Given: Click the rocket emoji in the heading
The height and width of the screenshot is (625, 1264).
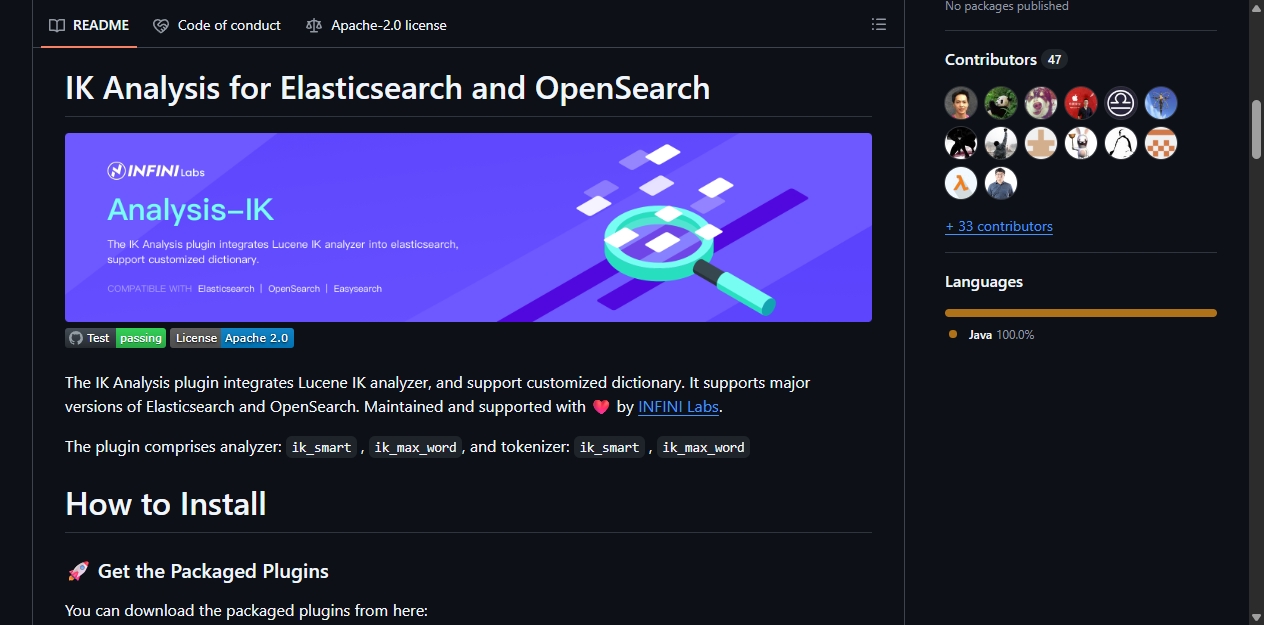Looking at the screenshot, I should (x=78, y=571).
